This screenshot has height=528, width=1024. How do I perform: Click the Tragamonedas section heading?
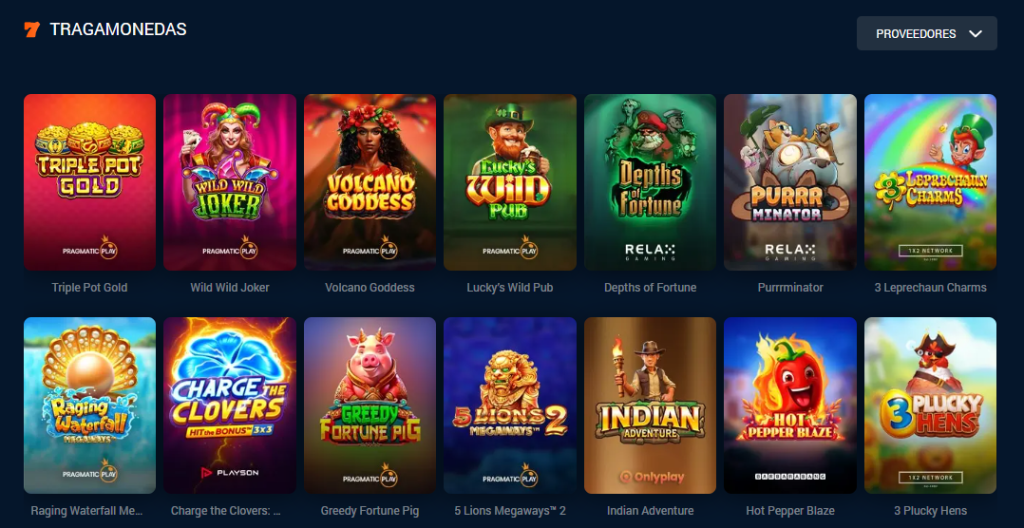(x=118, y=29)
